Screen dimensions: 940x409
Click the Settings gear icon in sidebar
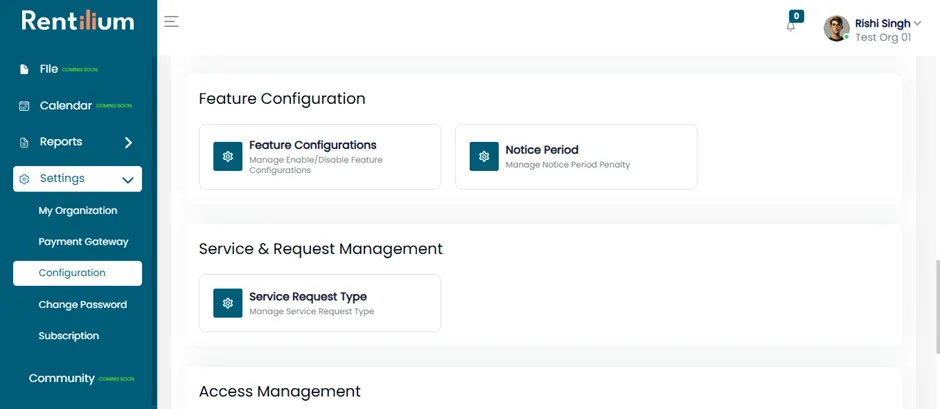[x=24, y=179]
